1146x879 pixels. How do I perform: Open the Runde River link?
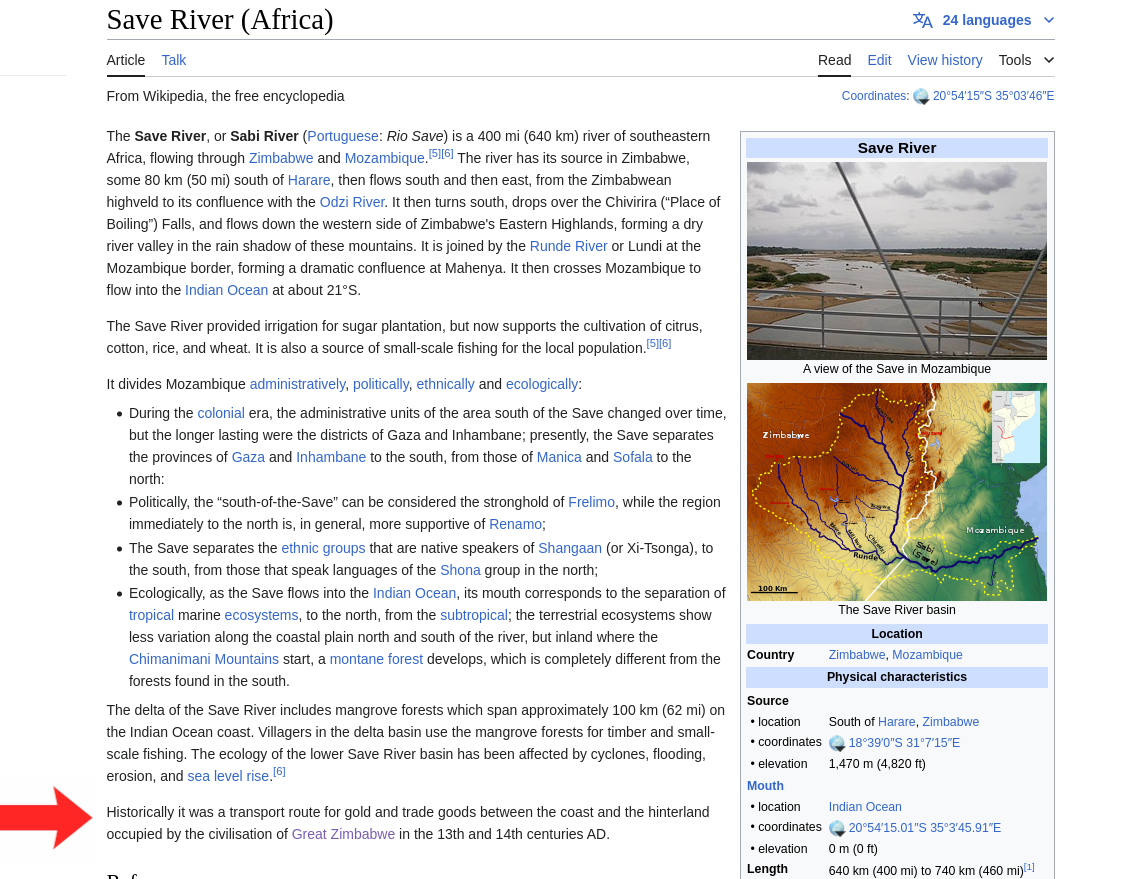click(x=569, y=246)
